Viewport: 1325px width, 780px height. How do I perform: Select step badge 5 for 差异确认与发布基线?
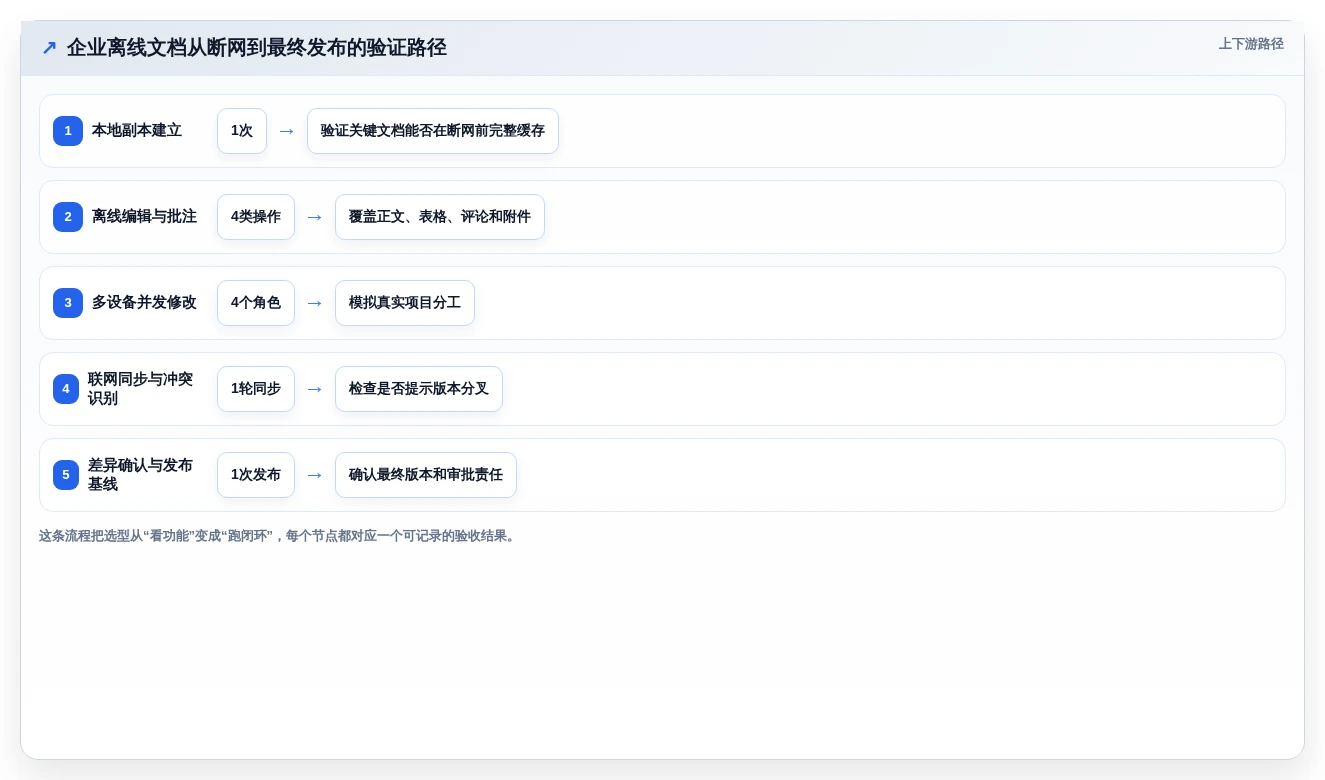[x=66, y=475]
